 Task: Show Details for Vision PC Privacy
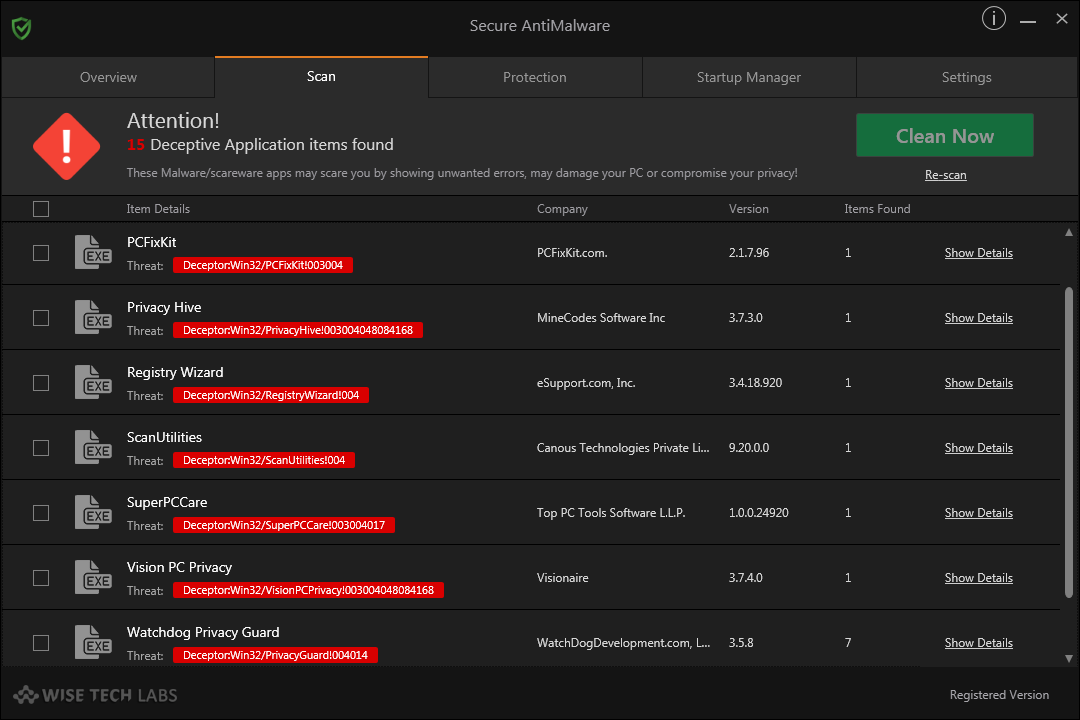pos(978,577)
